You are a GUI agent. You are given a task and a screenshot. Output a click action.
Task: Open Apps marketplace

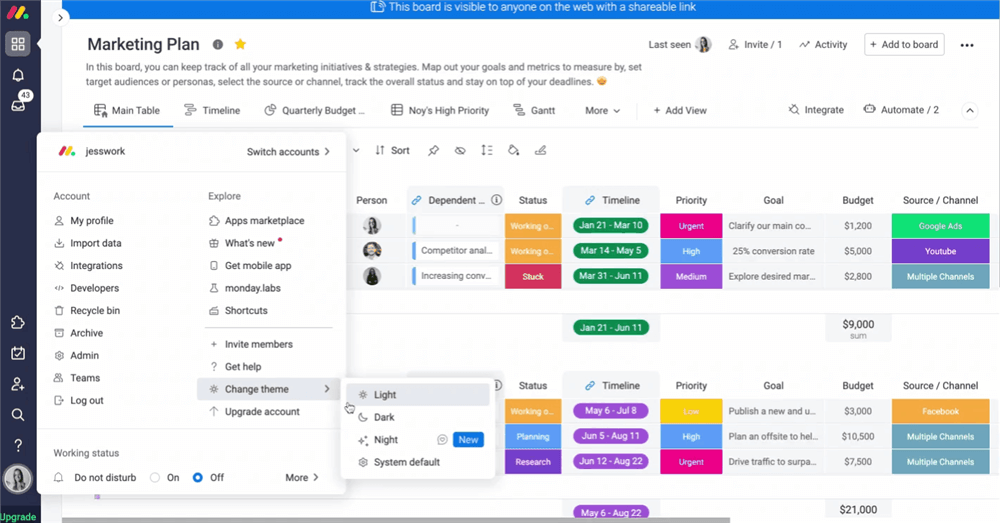tap(257, 221)
